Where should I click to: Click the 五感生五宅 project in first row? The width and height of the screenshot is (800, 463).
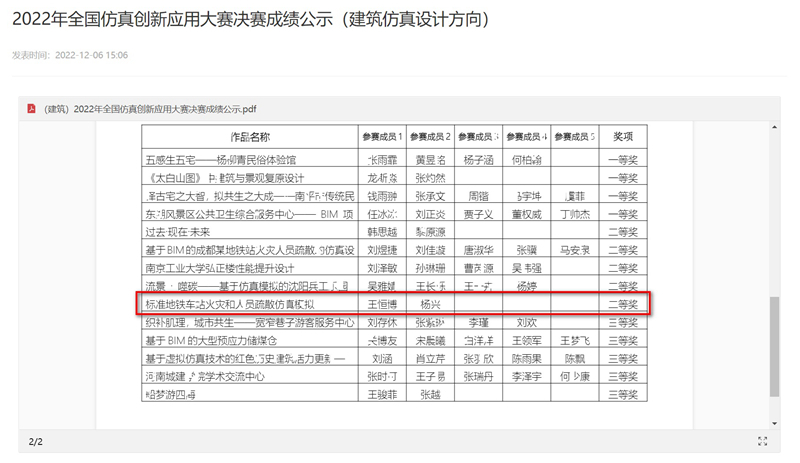click(x=220, y=159)
